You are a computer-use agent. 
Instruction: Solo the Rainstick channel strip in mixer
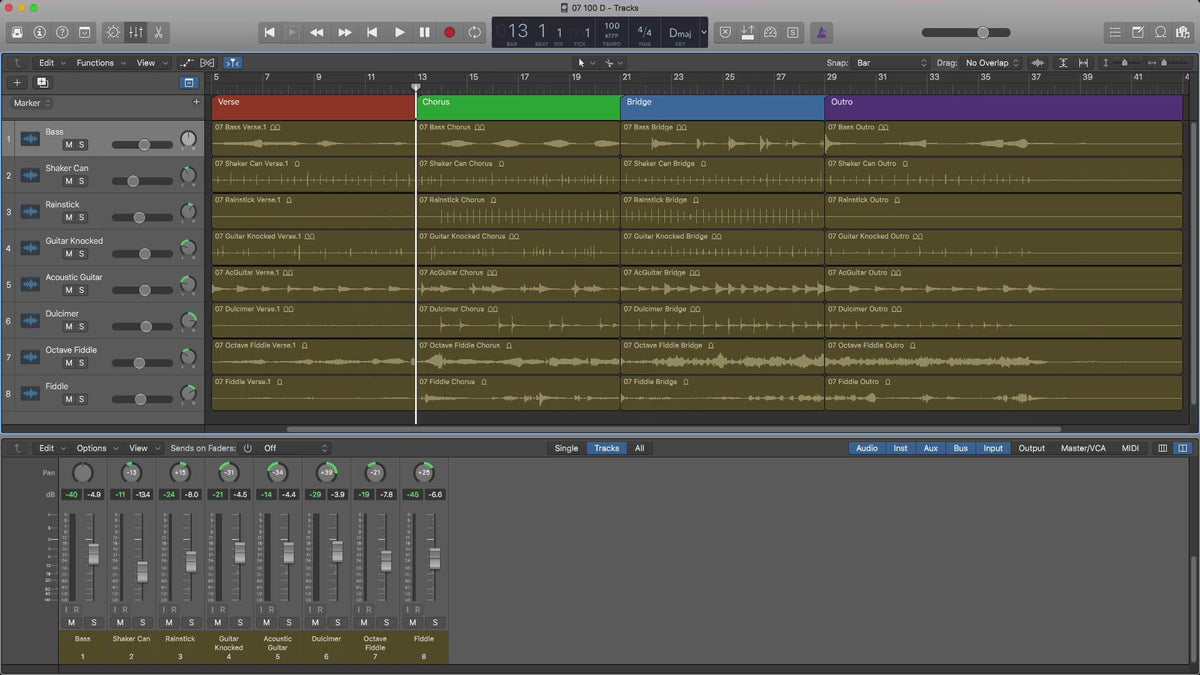coord(193,623)
